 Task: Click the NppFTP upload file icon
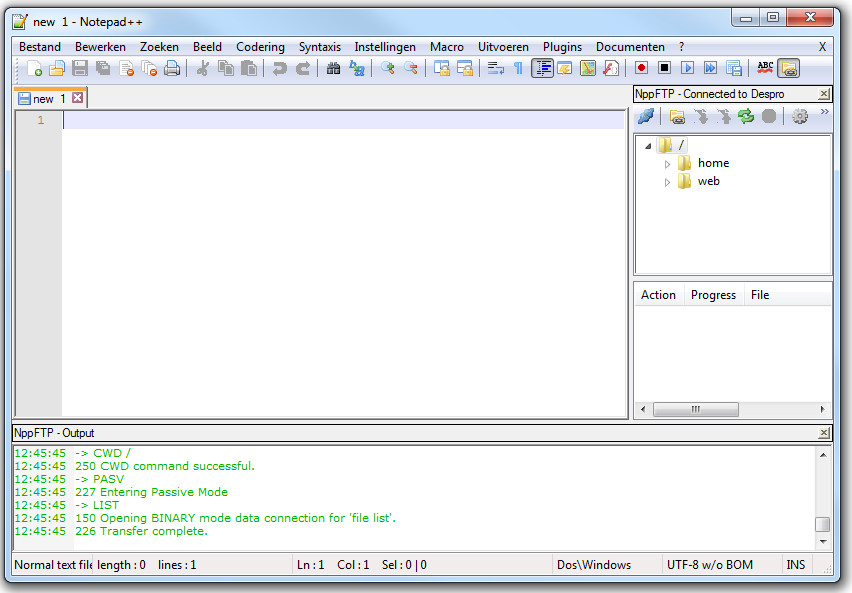coord(723,116)
